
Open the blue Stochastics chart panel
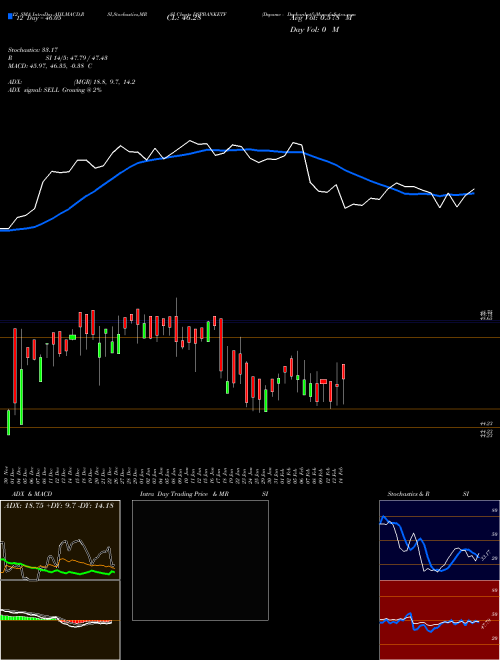(x=439, y=540)
